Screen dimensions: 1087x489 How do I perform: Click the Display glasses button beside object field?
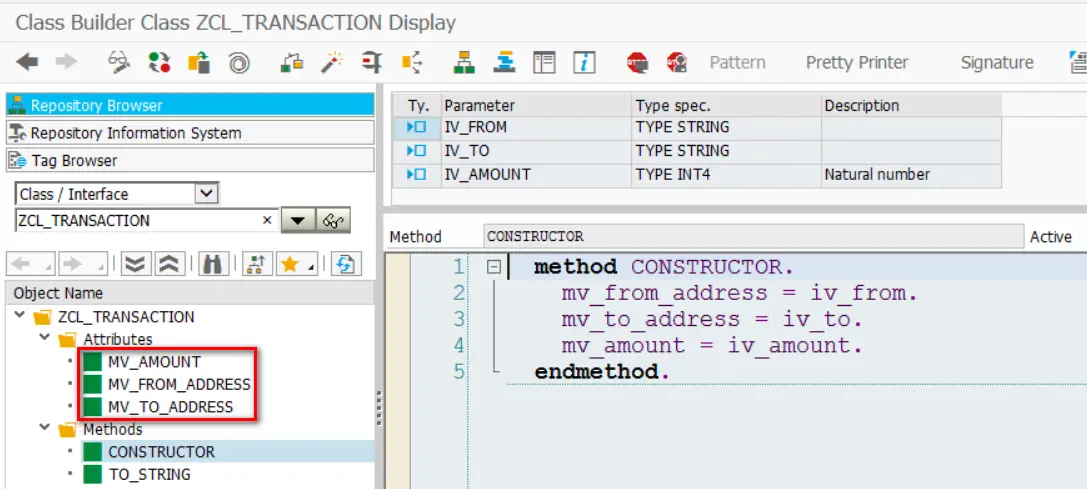tap(333, 221)
